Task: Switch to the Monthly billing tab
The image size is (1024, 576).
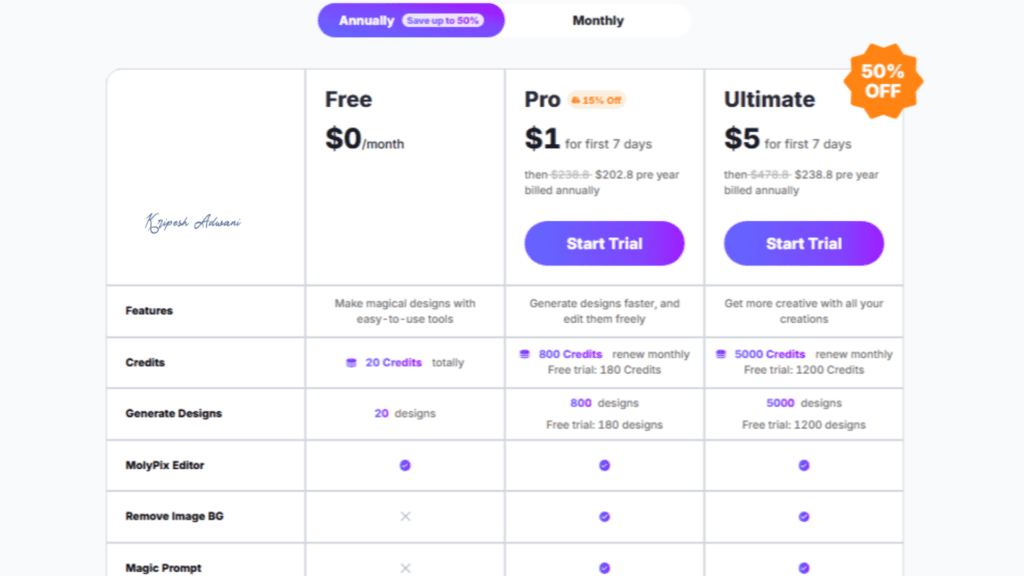Action: click(x=597, y=20)
